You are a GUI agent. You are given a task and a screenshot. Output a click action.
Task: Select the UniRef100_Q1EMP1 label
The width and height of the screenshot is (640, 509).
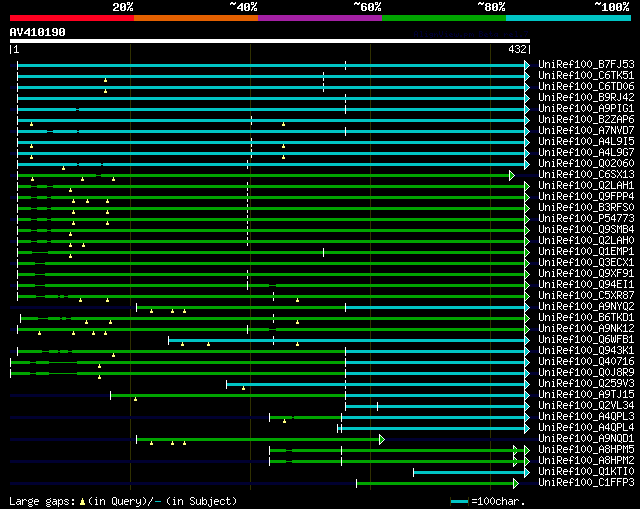[x=586, y=252]
